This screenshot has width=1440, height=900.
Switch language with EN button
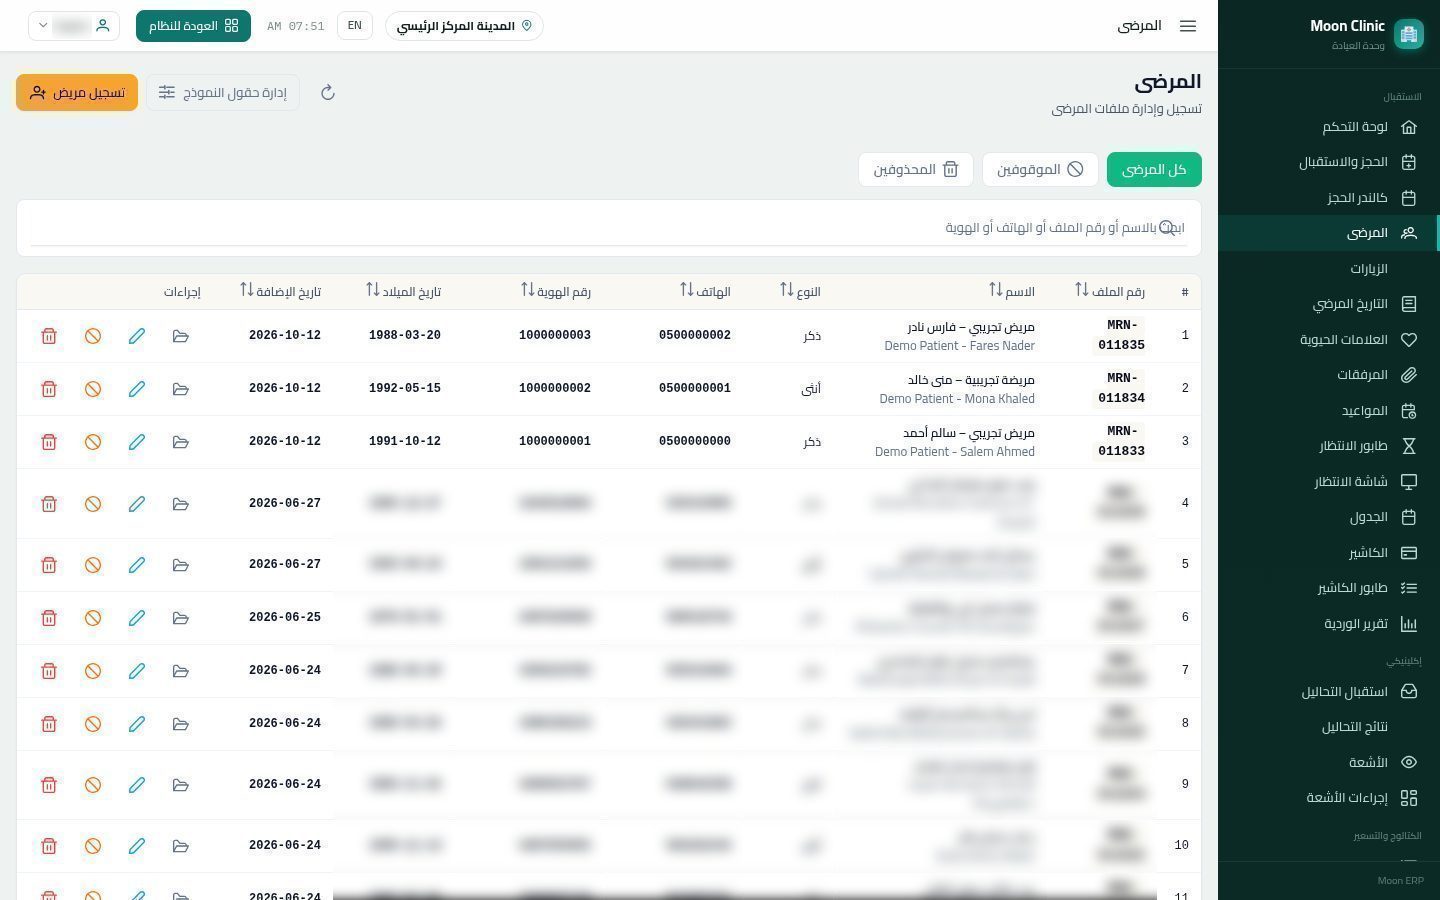355,26
